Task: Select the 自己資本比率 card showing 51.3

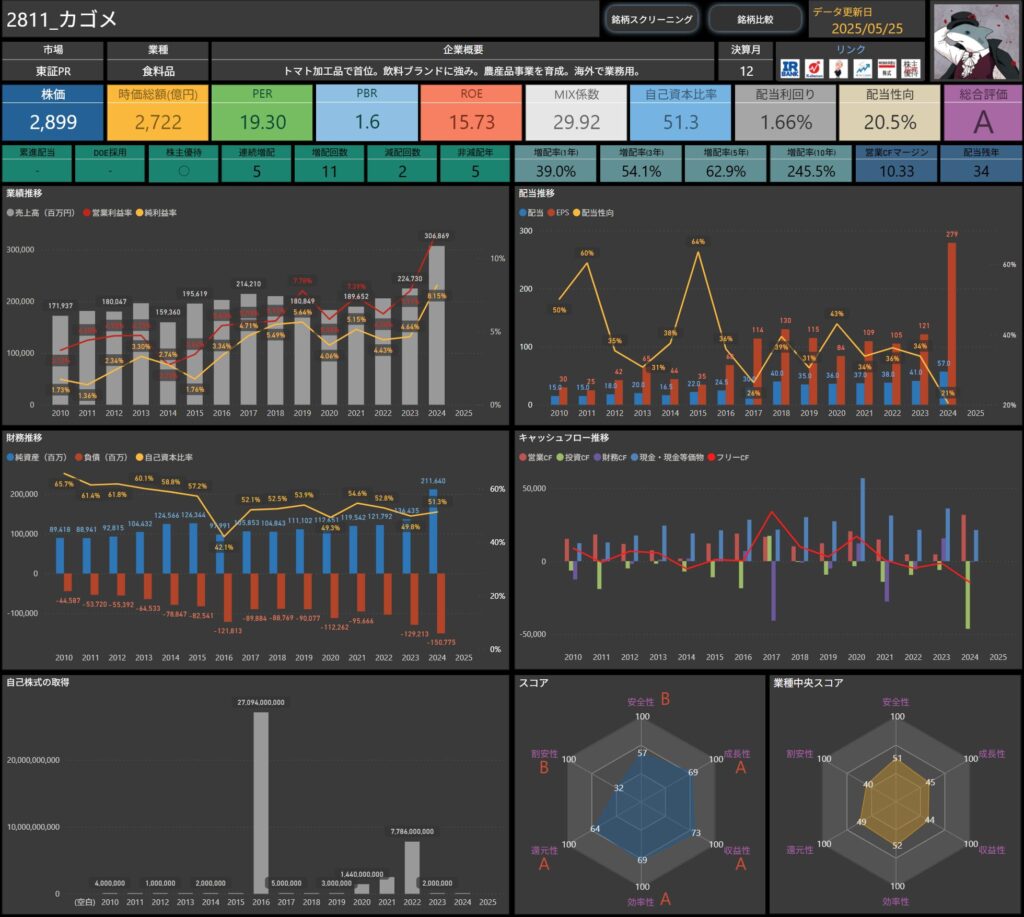Action: tap(680, 112)
